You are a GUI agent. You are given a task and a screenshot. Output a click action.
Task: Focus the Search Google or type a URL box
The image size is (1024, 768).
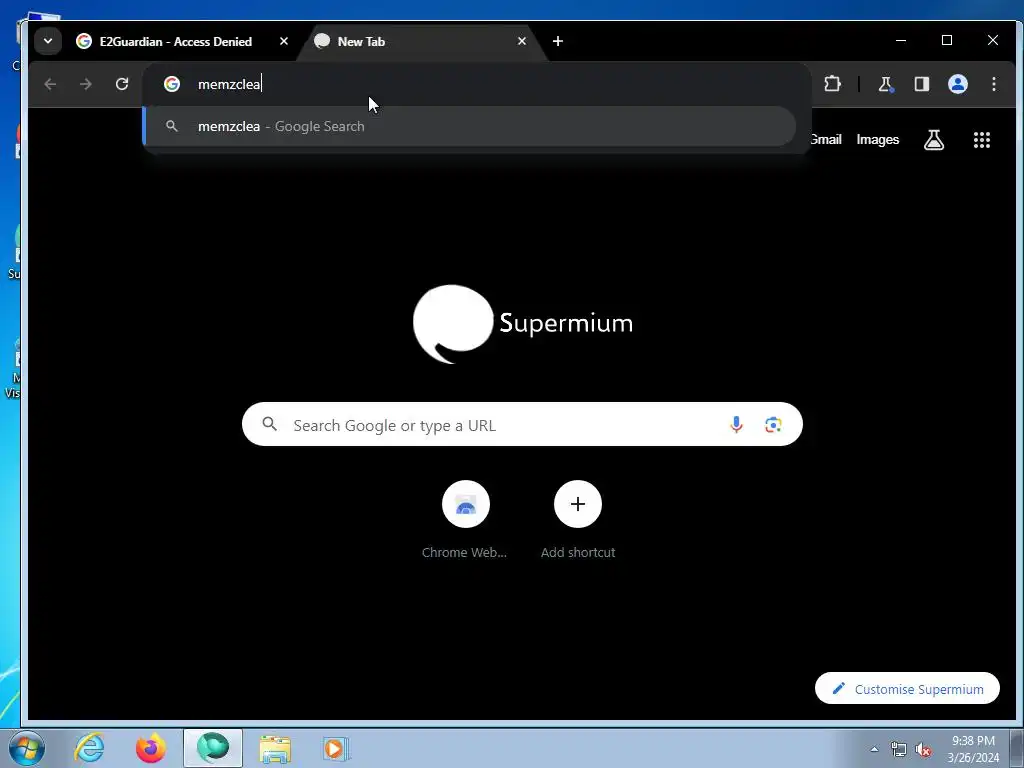coord(522,424)
